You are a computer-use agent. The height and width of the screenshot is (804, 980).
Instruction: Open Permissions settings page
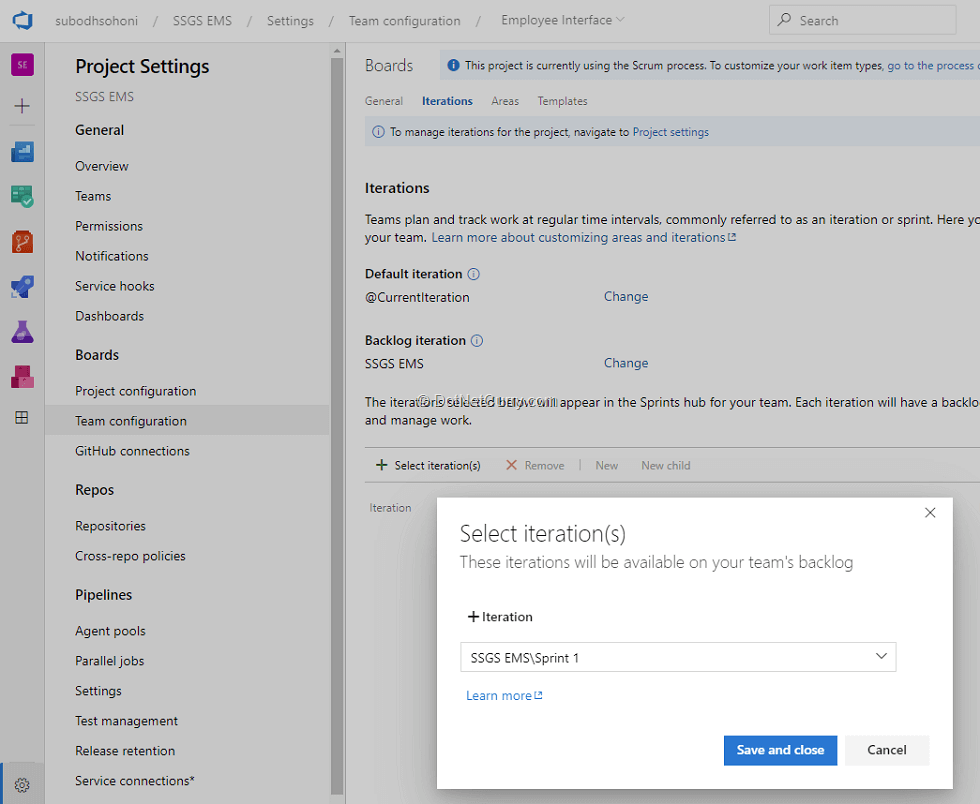(109, 226)
